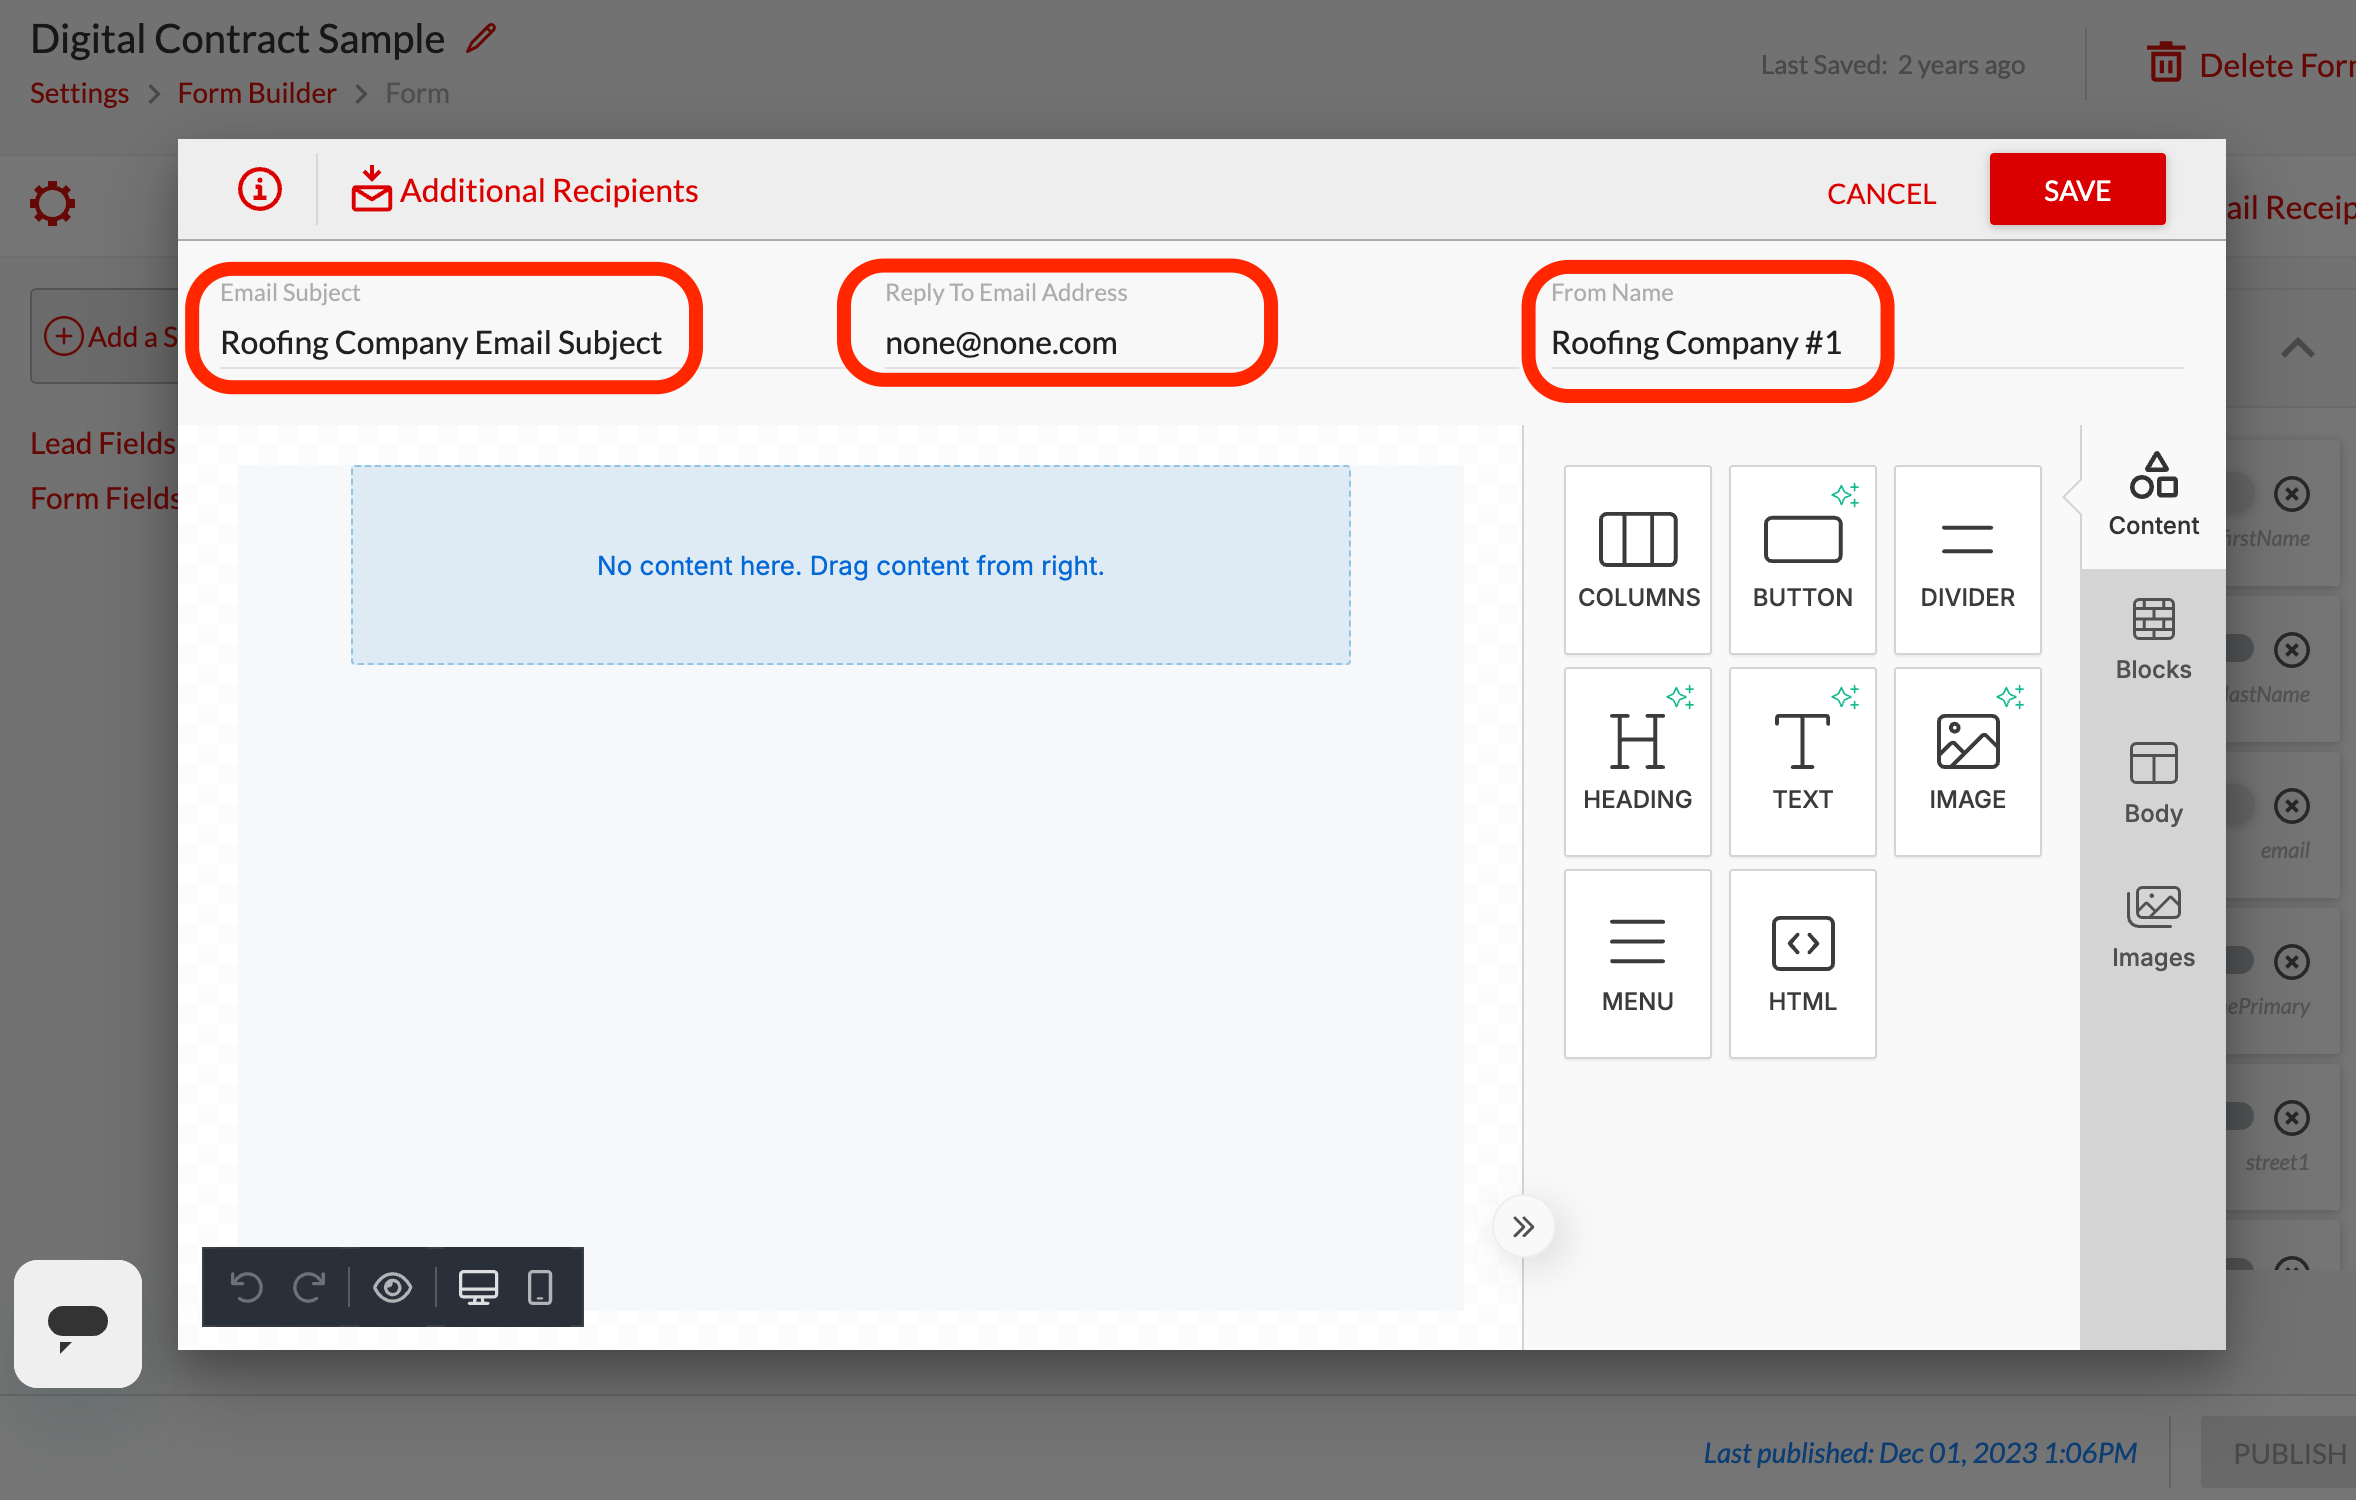Choose the HTML content block
Viewport: 2356px width, 1500px height.
point(1802,962)
